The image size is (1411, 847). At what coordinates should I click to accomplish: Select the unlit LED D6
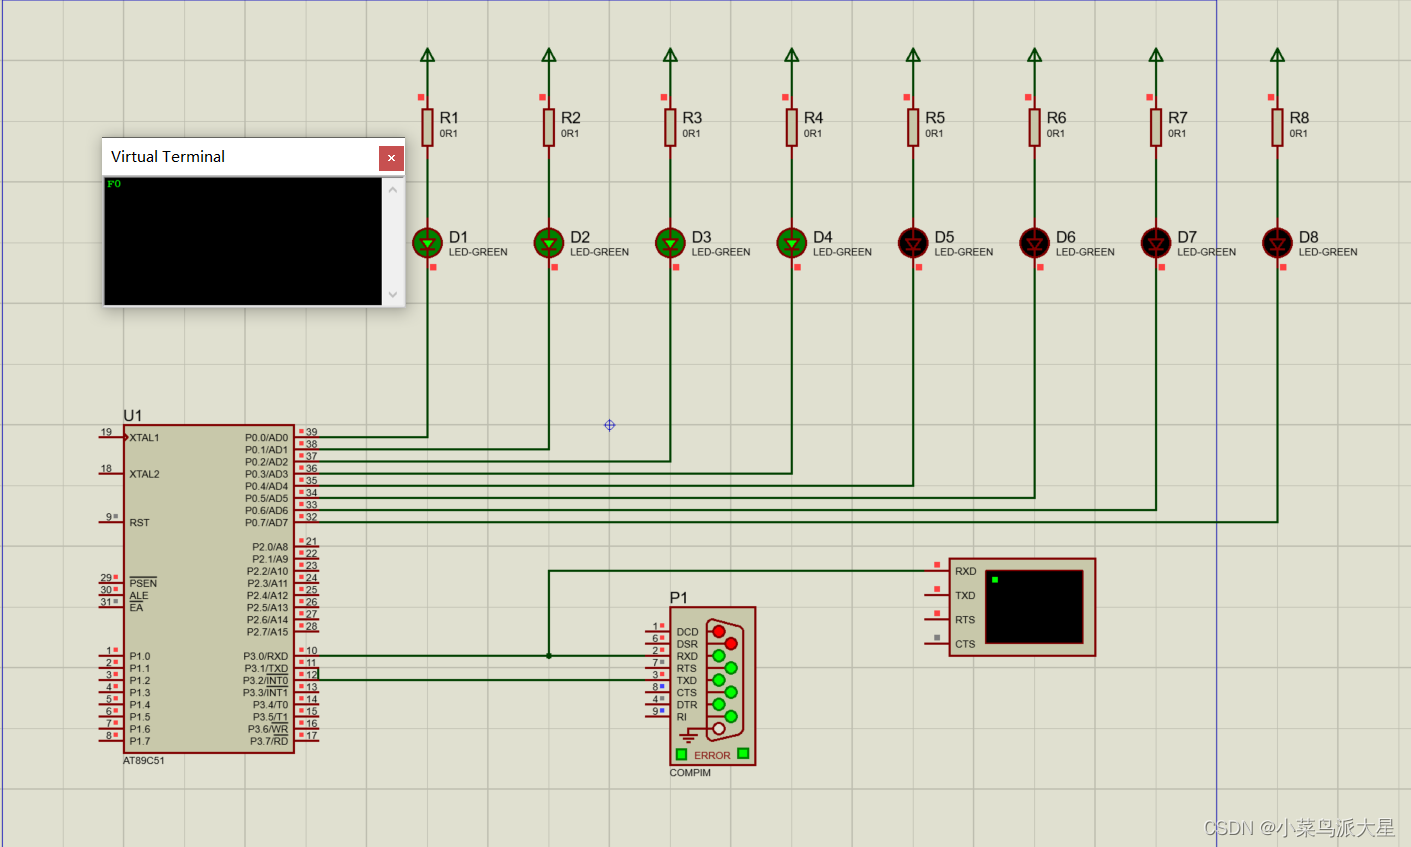click(1035, 242)
